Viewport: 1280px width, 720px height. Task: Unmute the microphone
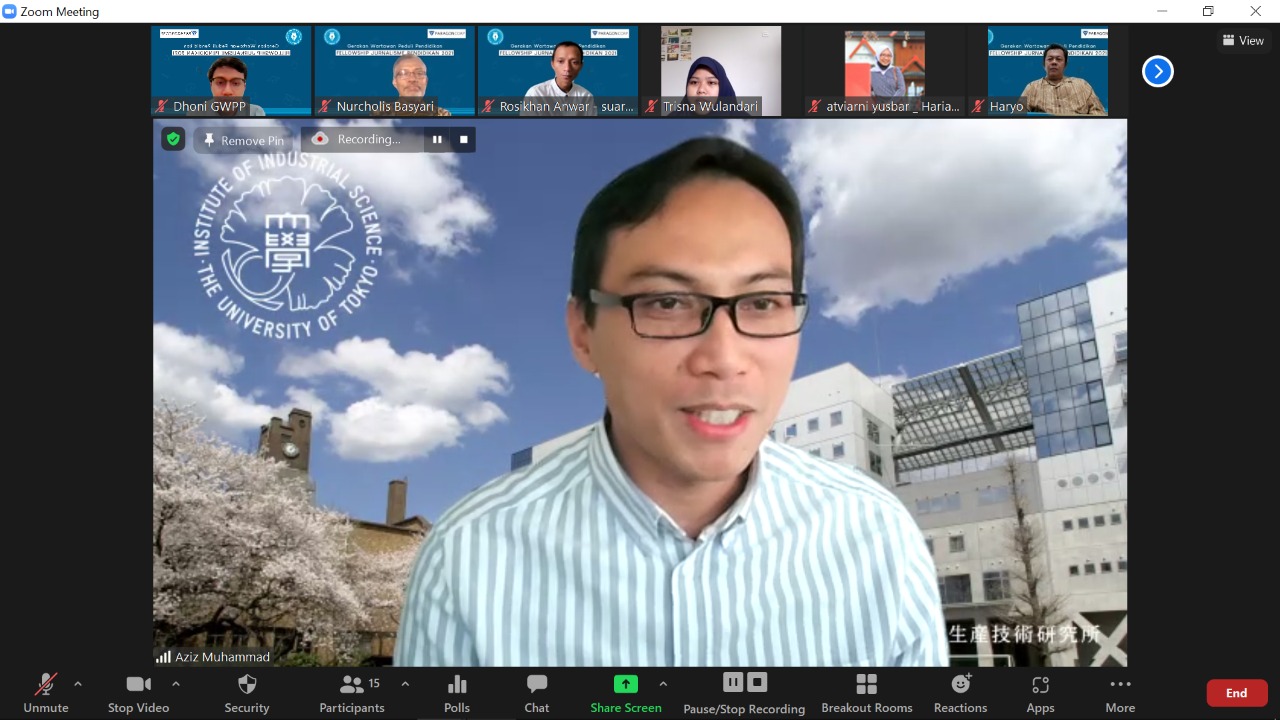click(46, 692)
